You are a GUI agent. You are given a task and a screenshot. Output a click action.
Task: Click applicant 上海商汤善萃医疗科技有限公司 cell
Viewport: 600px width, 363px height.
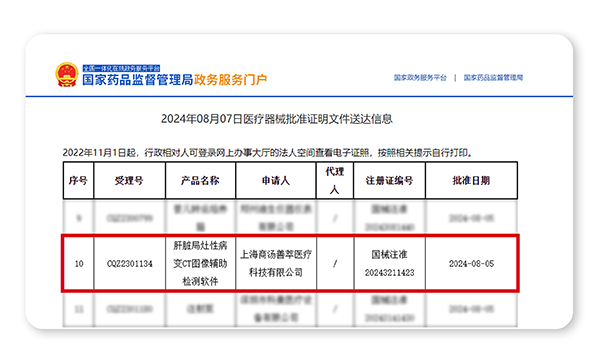(276, 264)
